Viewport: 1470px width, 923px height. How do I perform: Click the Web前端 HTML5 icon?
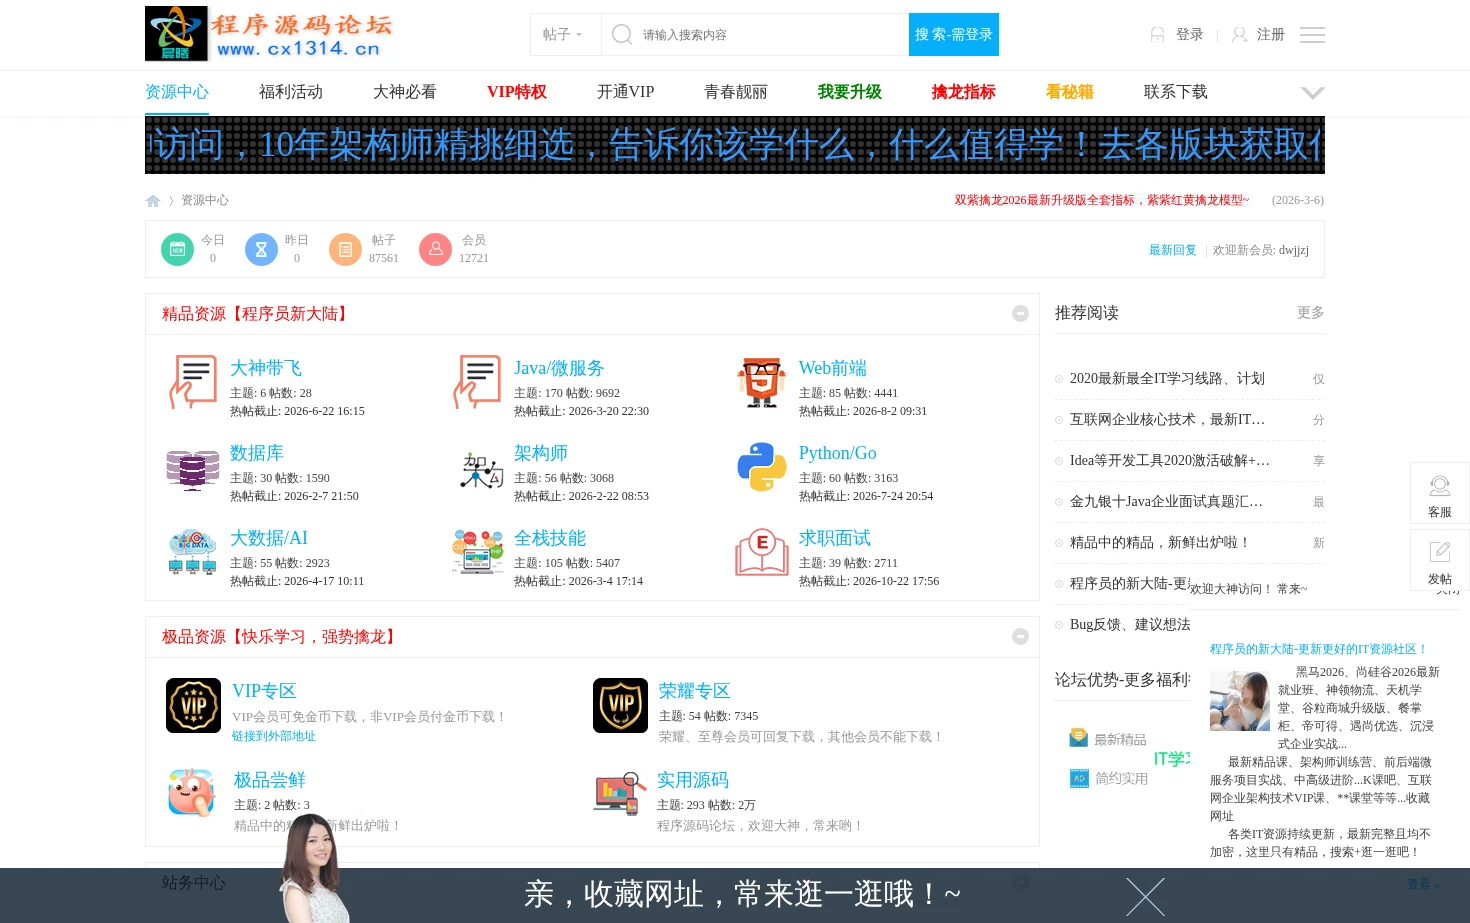[762, 382]
